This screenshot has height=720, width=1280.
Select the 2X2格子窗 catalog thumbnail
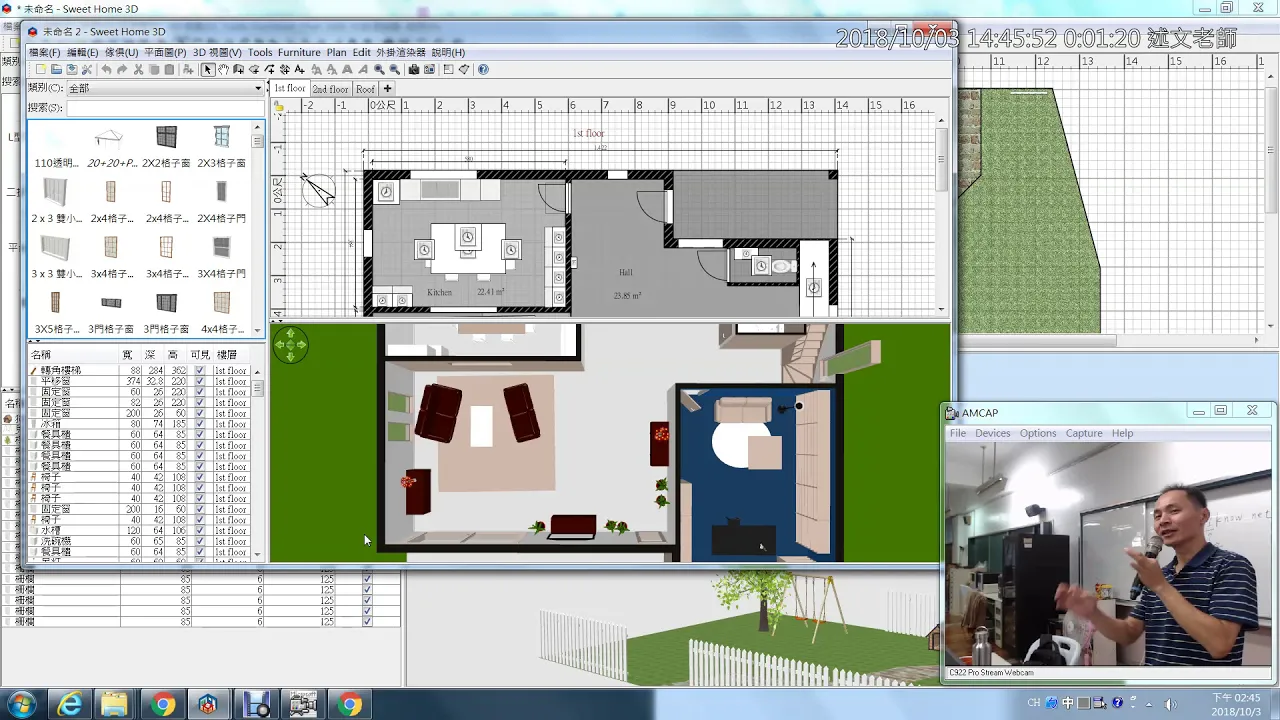(166, 146)
